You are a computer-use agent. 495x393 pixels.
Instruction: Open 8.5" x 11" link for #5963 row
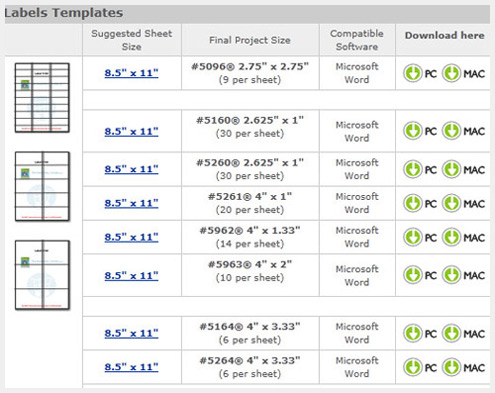point(131,276)
